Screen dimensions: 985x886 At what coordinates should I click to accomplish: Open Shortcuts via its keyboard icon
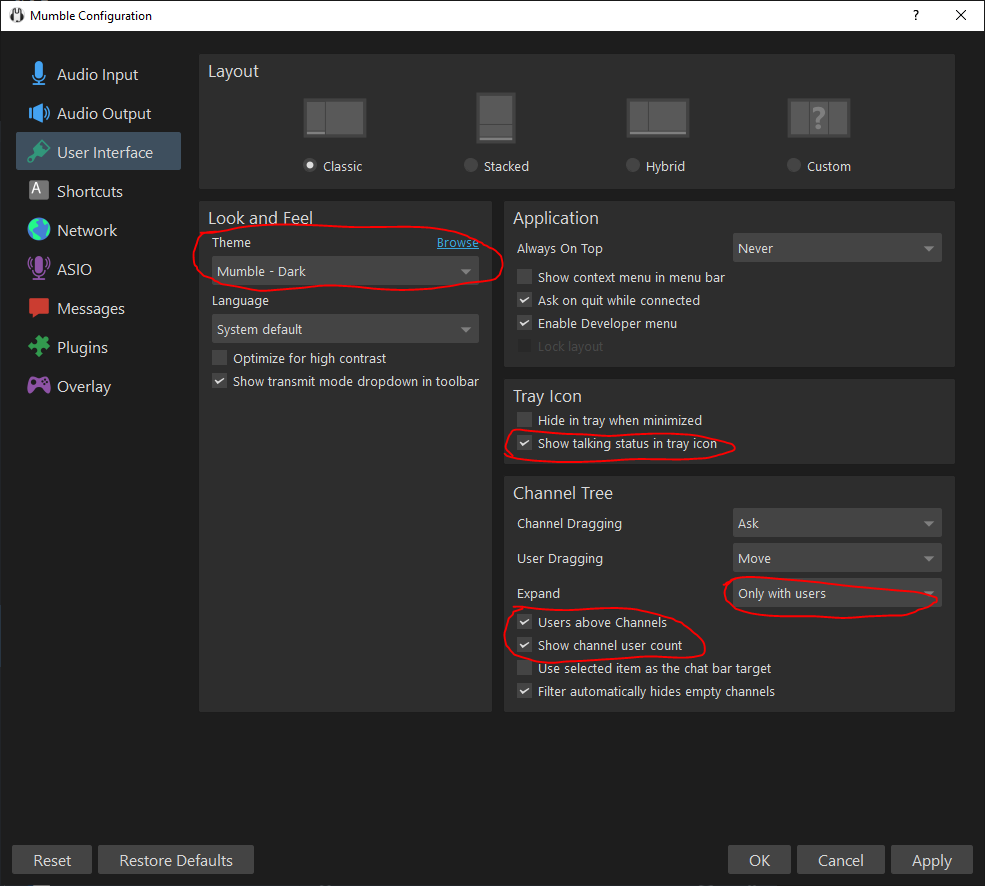(39, 191)
